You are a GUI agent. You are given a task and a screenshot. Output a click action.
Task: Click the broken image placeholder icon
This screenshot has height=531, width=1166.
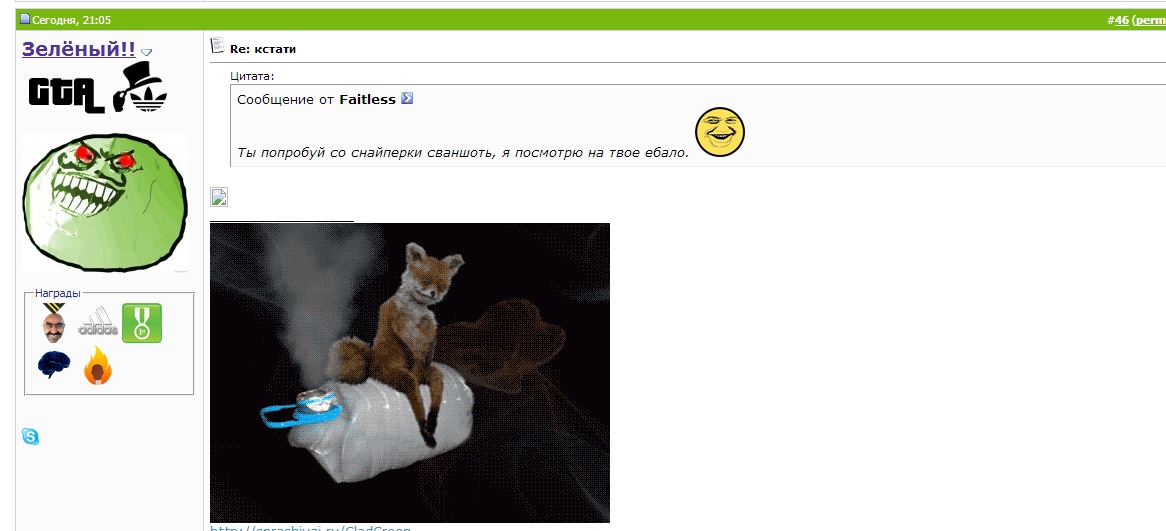[219, 197]
